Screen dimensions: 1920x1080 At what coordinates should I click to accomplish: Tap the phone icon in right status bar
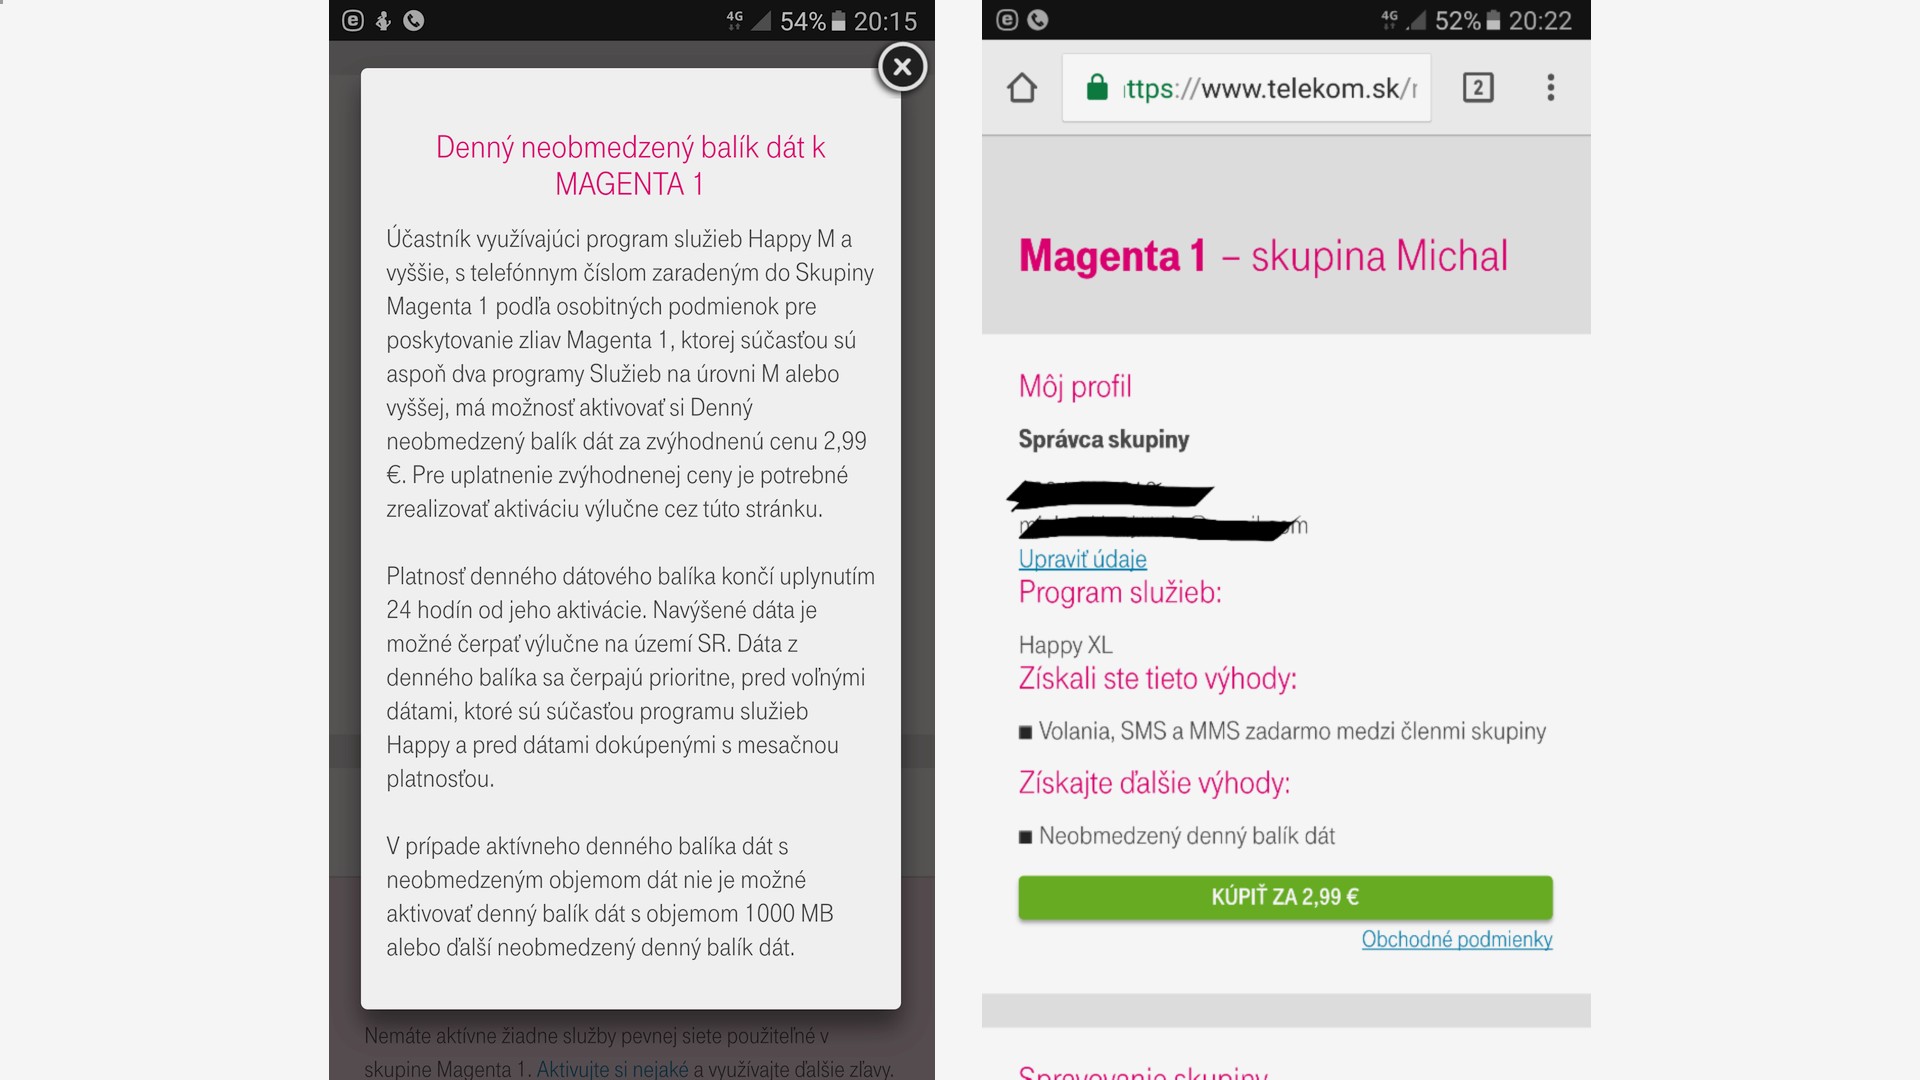[1038, 20]
